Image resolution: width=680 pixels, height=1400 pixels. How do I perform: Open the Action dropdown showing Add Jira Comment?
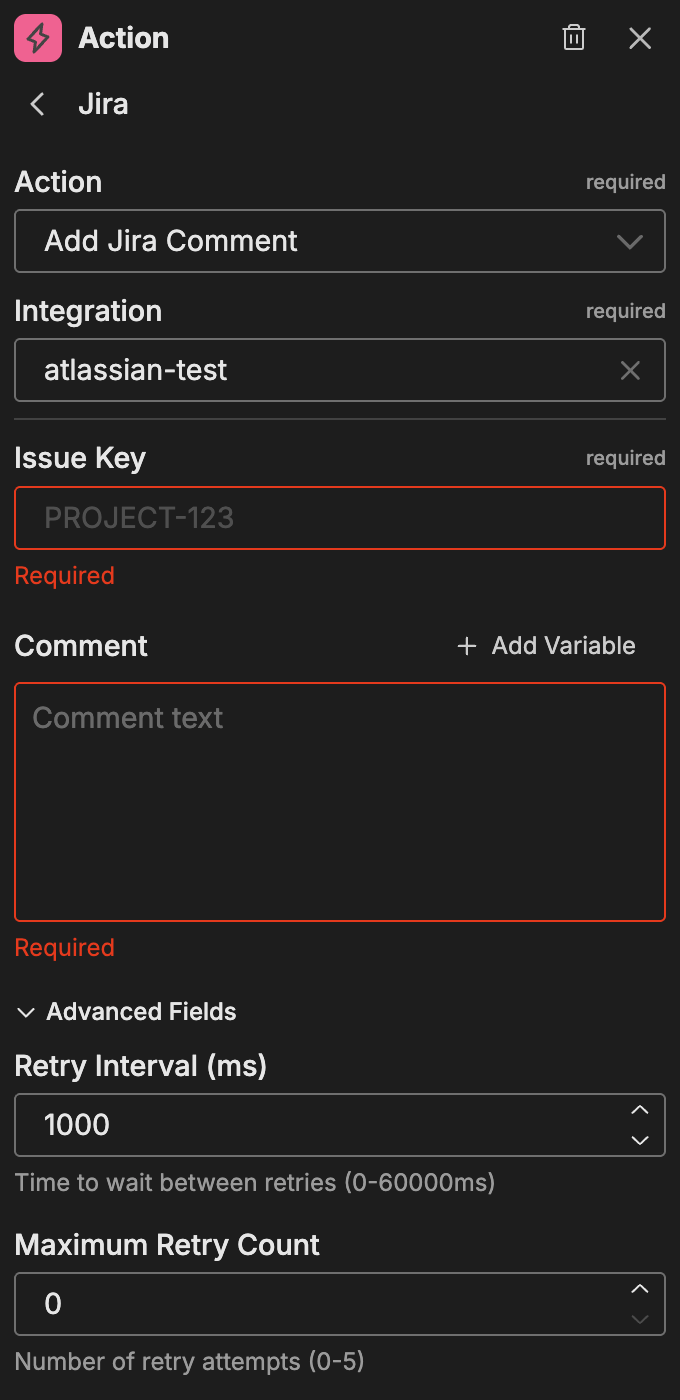click(x=340, y=241)
